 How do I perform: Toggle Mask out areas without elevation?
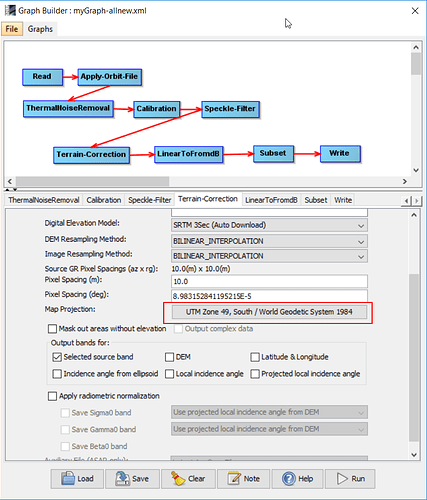click(x=52, y=329)
